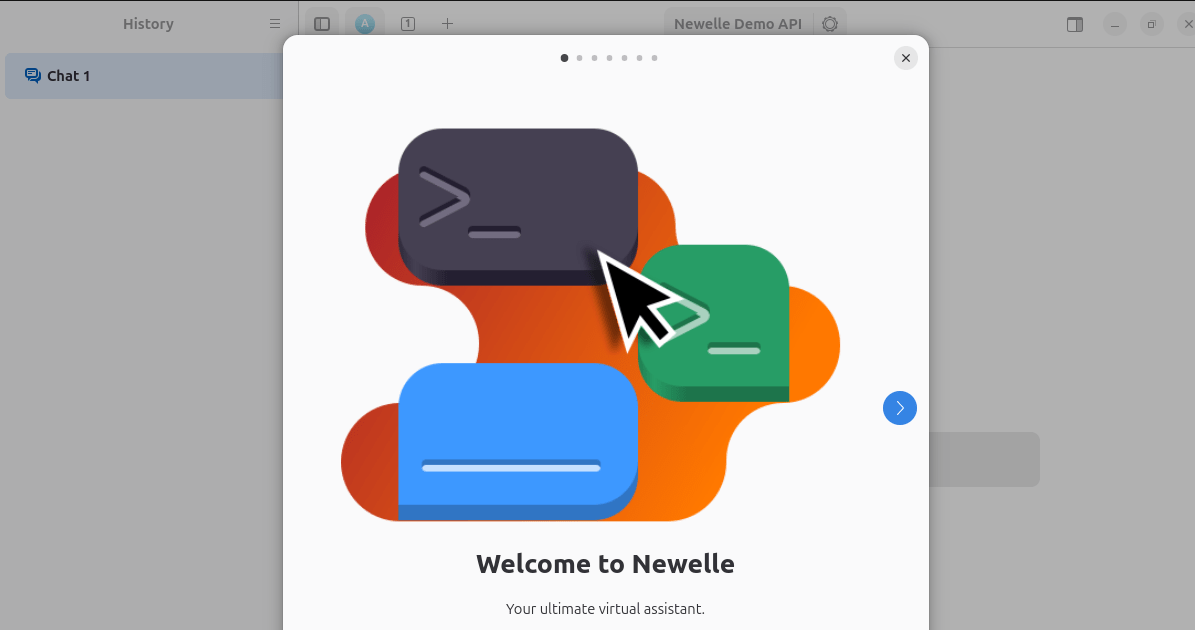
Task: Click the fifth carousel dot
Action: (x=624, y=58)
